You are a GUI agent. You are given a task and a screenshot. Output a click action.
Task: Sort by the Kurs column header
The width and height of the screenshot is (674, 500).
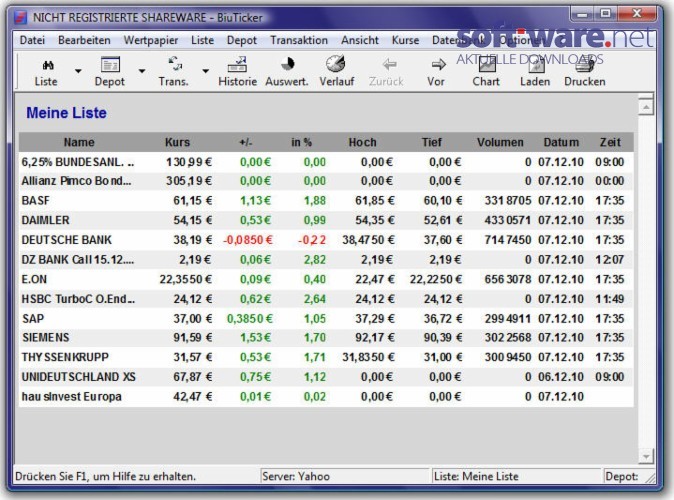tap(178, 142)
